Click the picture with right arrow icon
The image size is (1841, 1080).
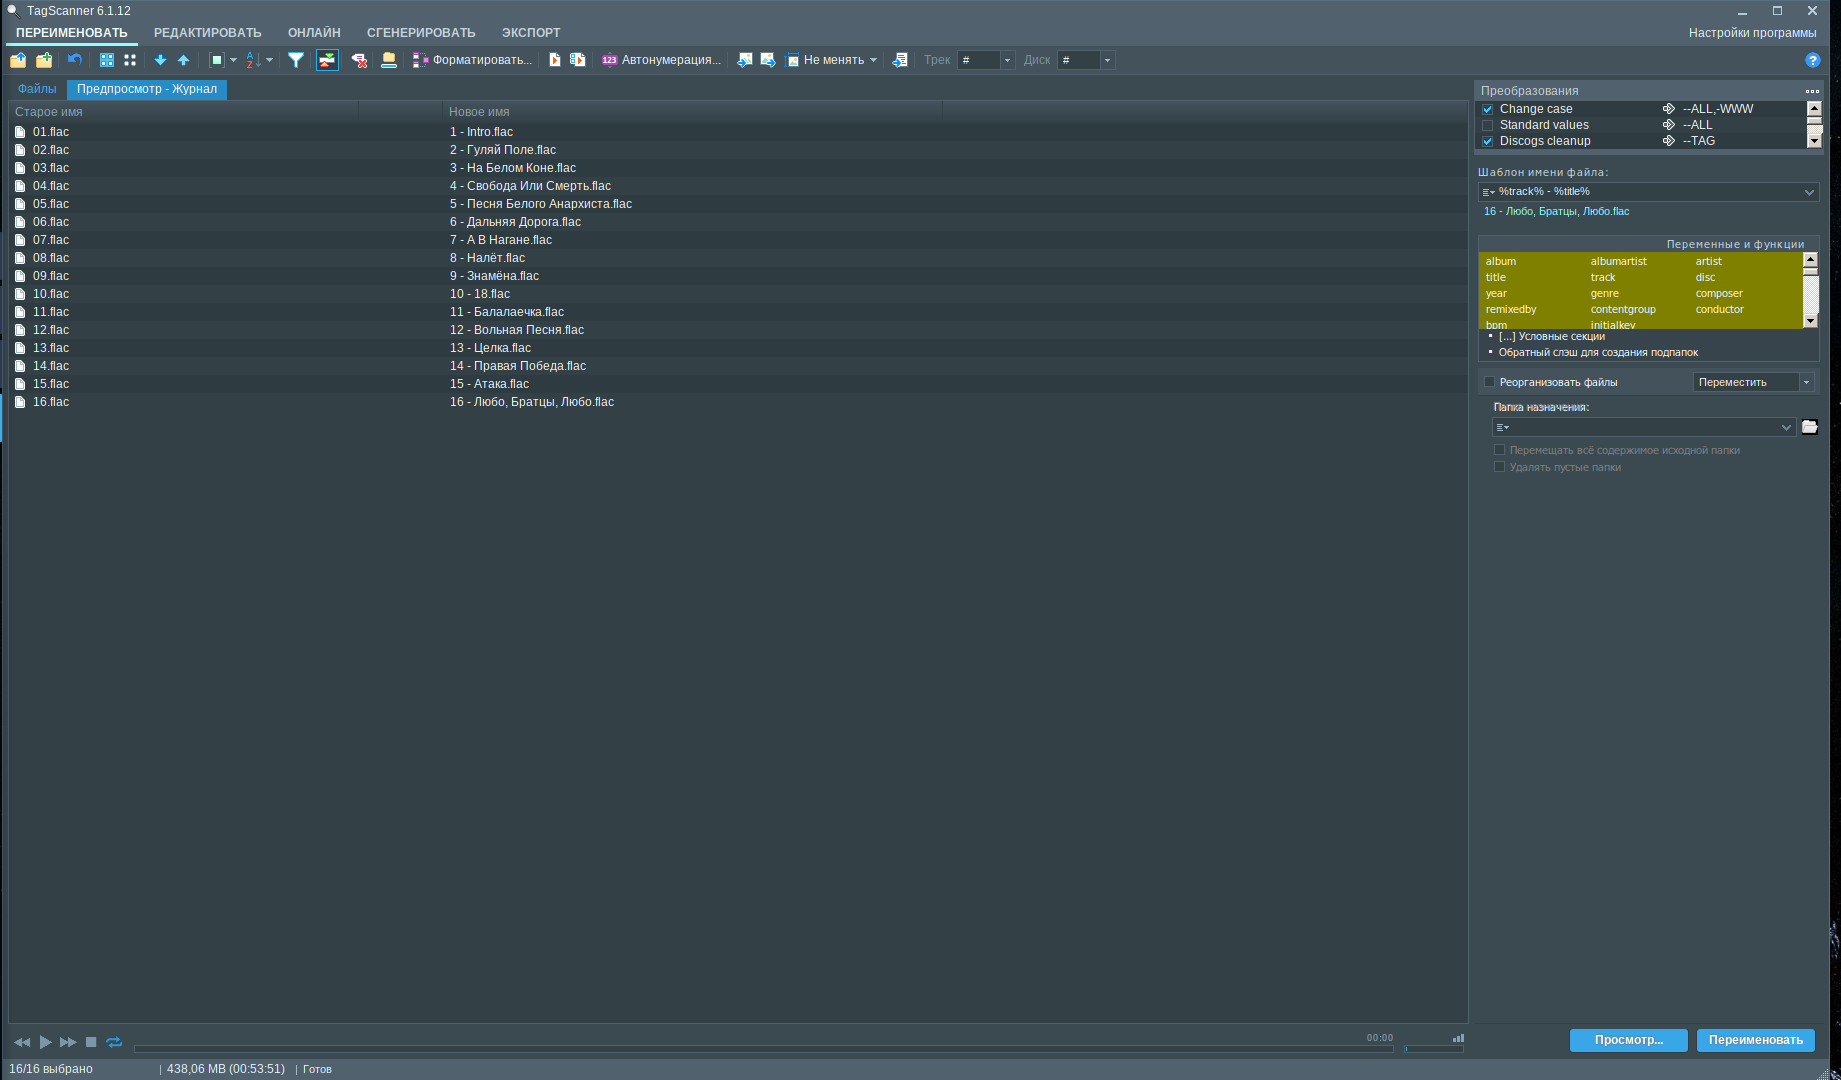click(768, 60)
